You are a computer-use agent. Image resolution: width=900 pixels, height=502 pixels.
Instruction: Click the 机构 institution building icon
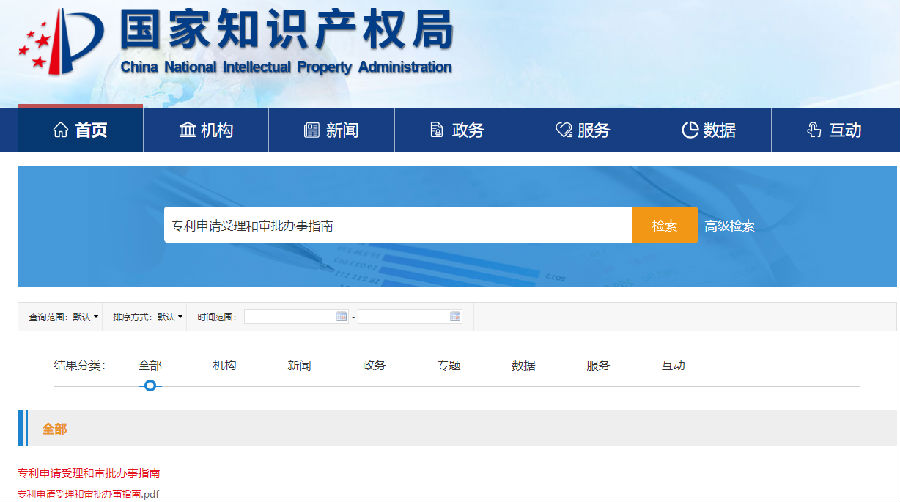[187, 130]
